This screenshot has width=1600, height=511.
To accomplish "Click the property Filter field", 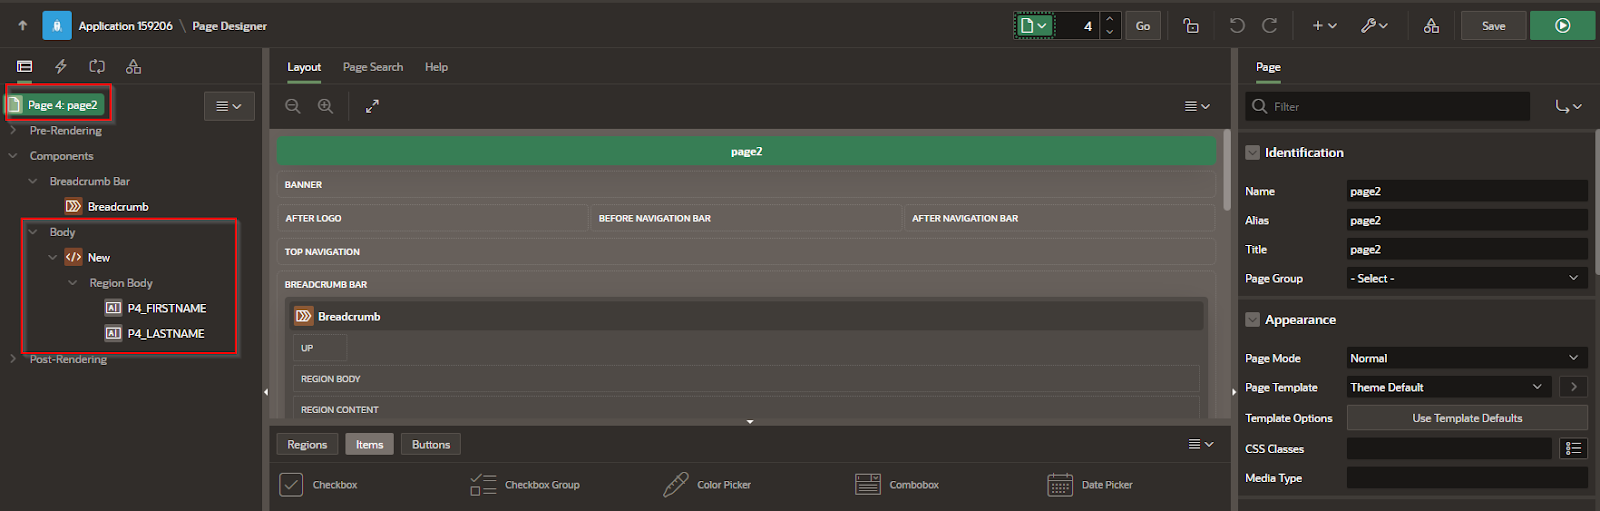I will click(1388, 106).
